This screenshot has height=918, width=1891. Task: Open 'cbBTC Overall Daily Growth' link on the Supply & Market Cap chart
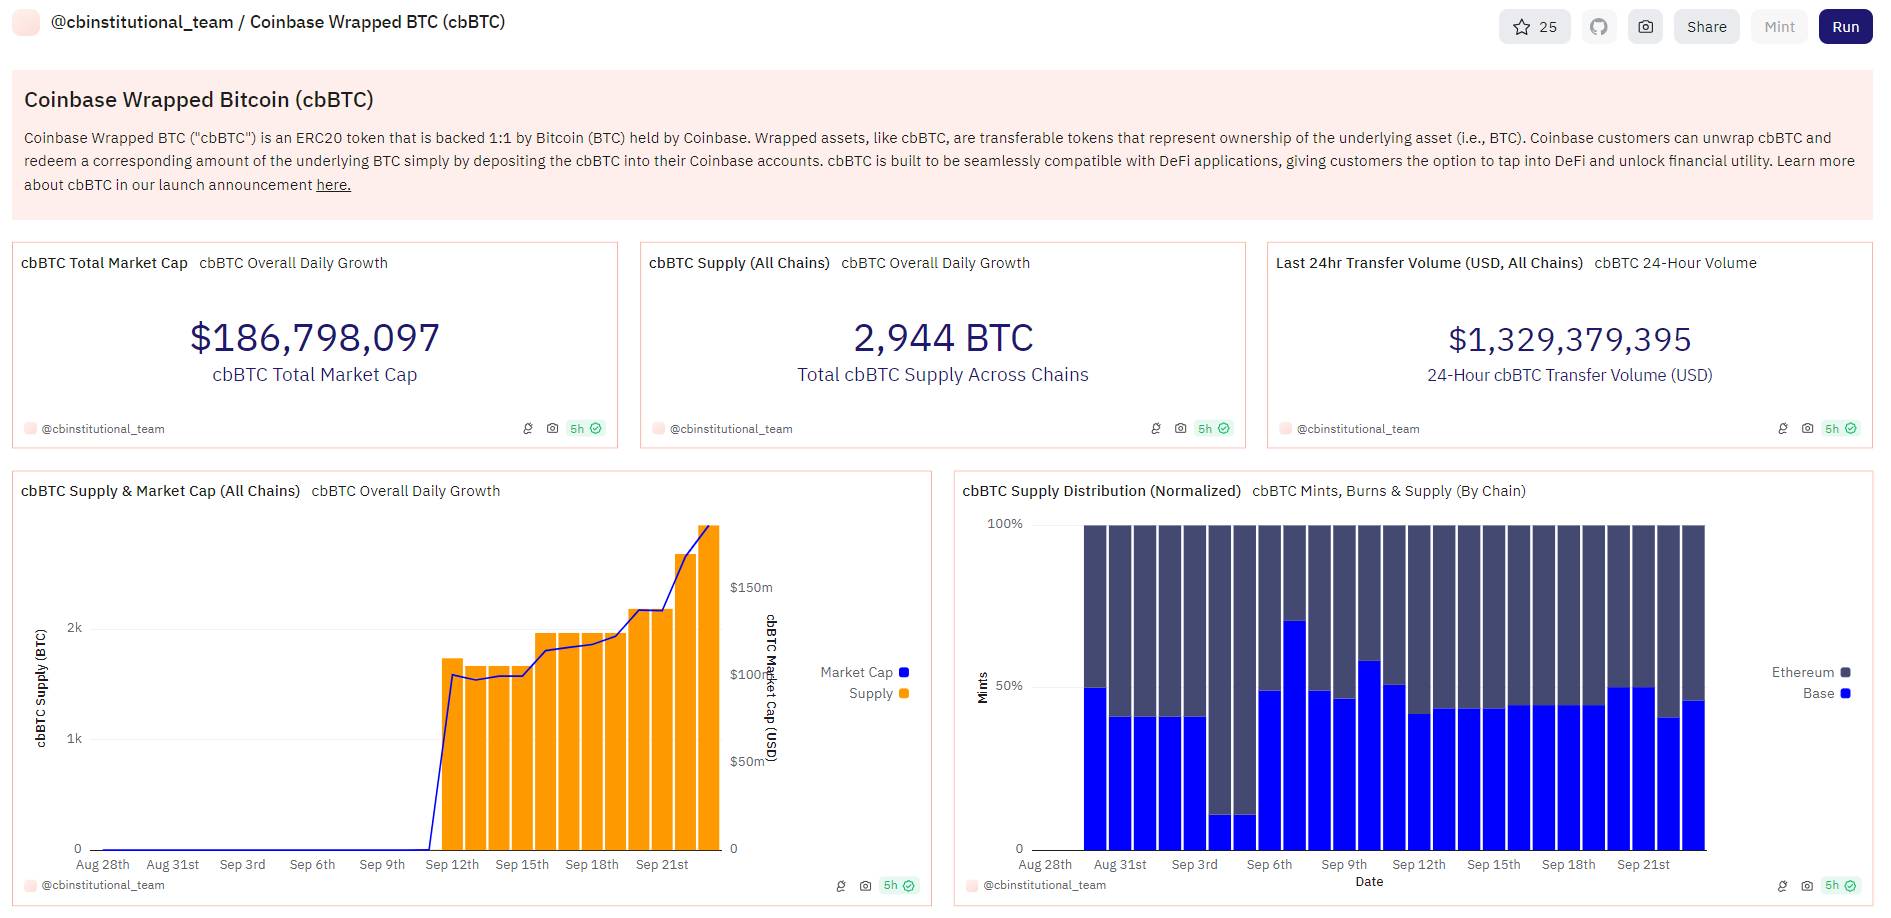tap(406, 491)
